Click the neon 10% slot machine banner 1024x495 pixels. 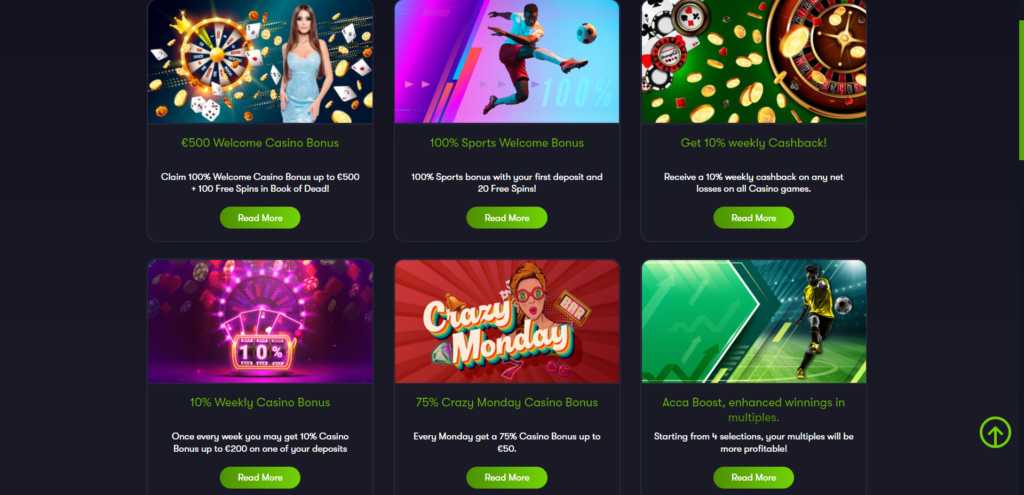(x=260, y=321)
